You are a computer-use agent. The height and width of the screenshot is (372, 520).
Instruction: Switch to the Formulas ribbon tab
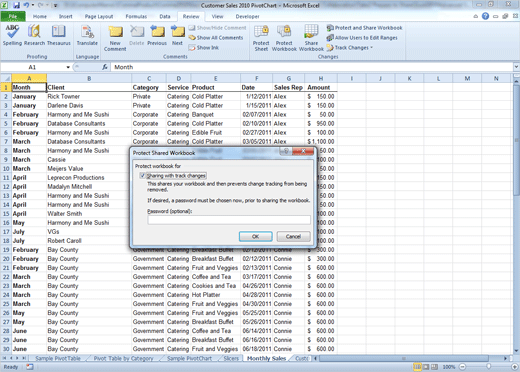click(x=136, y=16)
